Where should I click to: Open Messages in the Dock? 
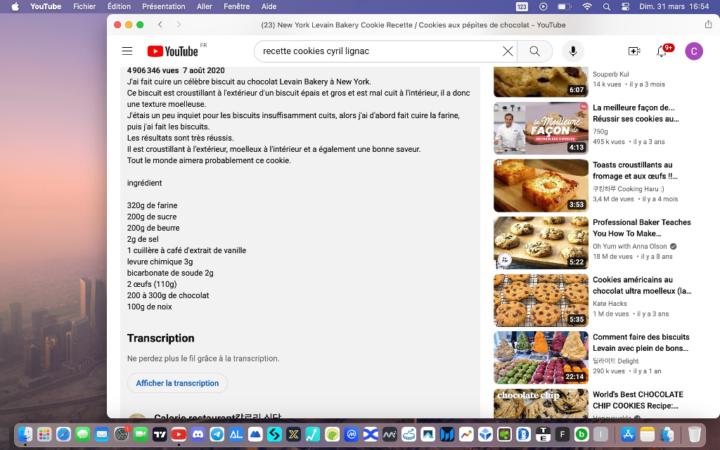tap(83, 434)
